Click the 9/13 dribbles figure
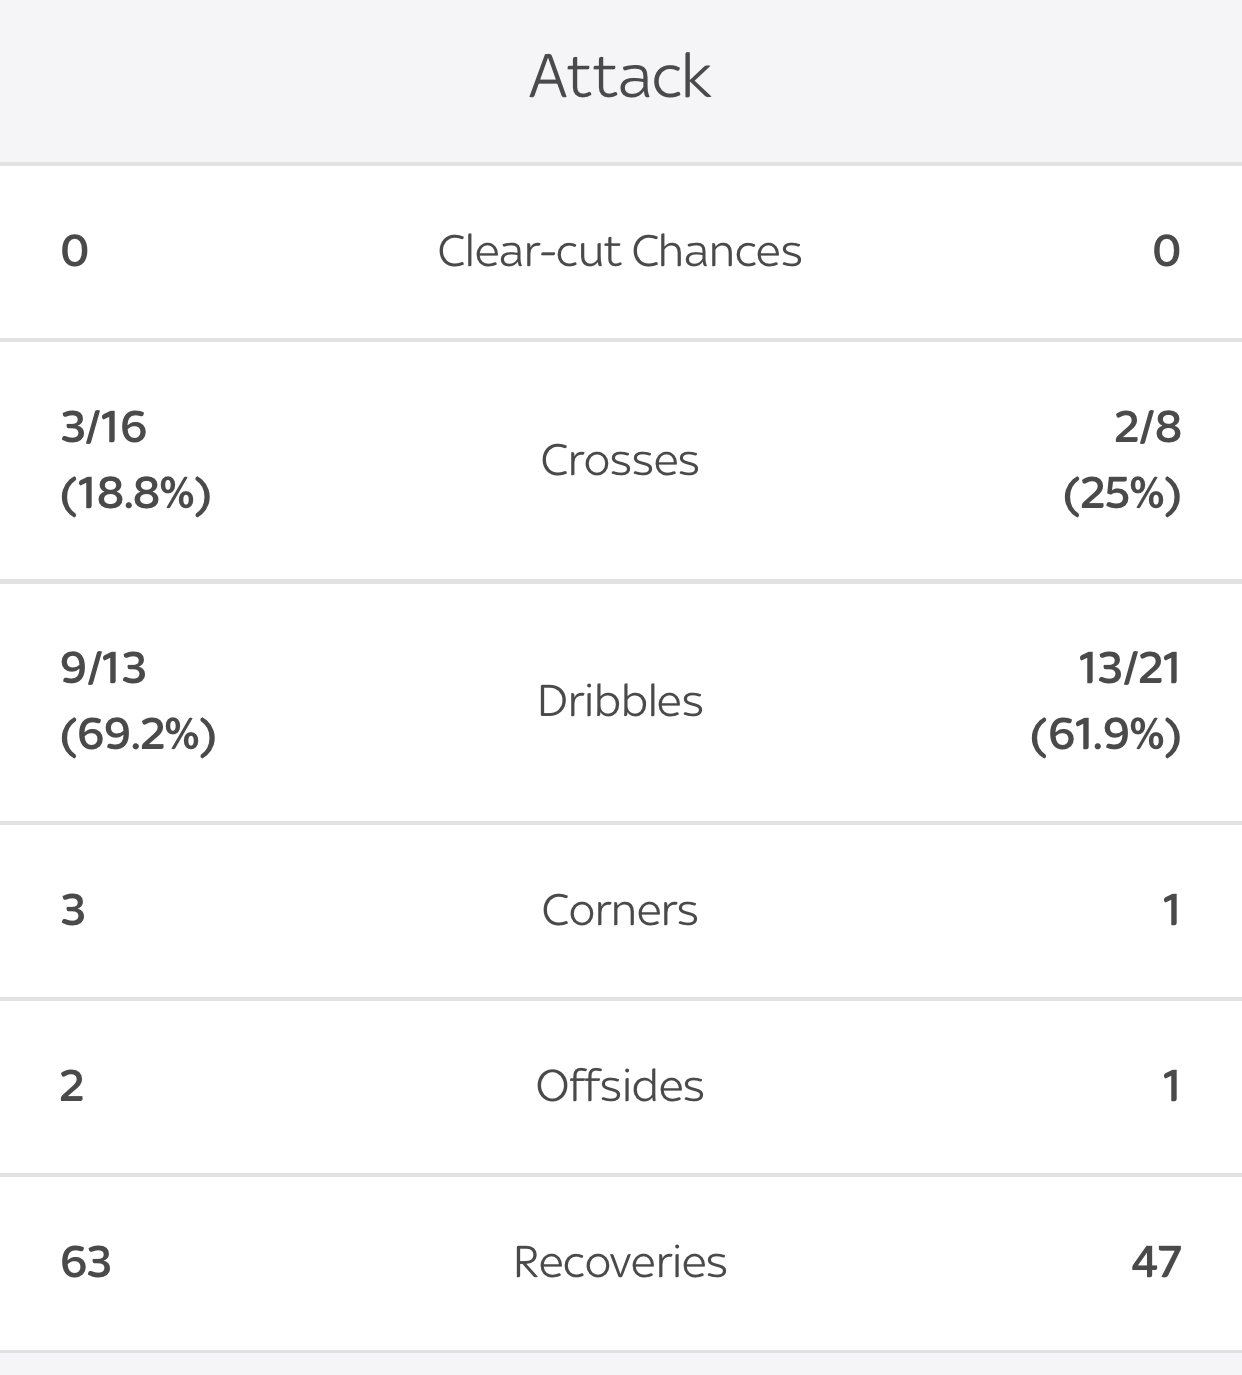This screenshot has height=1375, width=1242. (x=104, y=668)
